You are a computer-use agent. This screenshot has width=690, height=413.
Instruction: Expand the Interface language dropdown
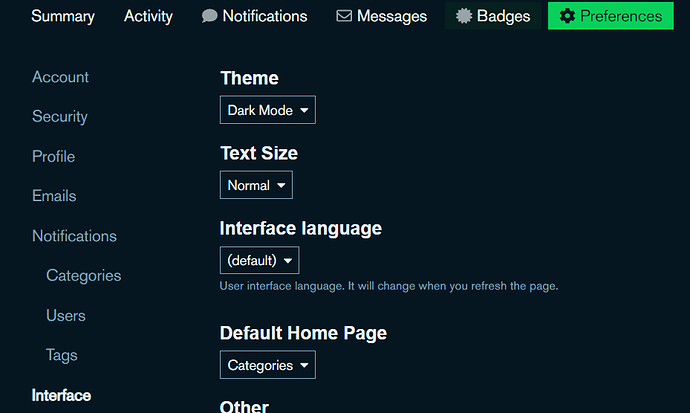(258, 261)
